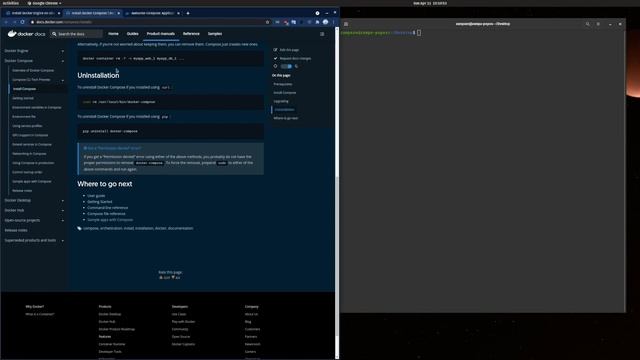Select Install Compose in sidebar
This screenshot has height=360, width=640.
[x=24, y=89]
